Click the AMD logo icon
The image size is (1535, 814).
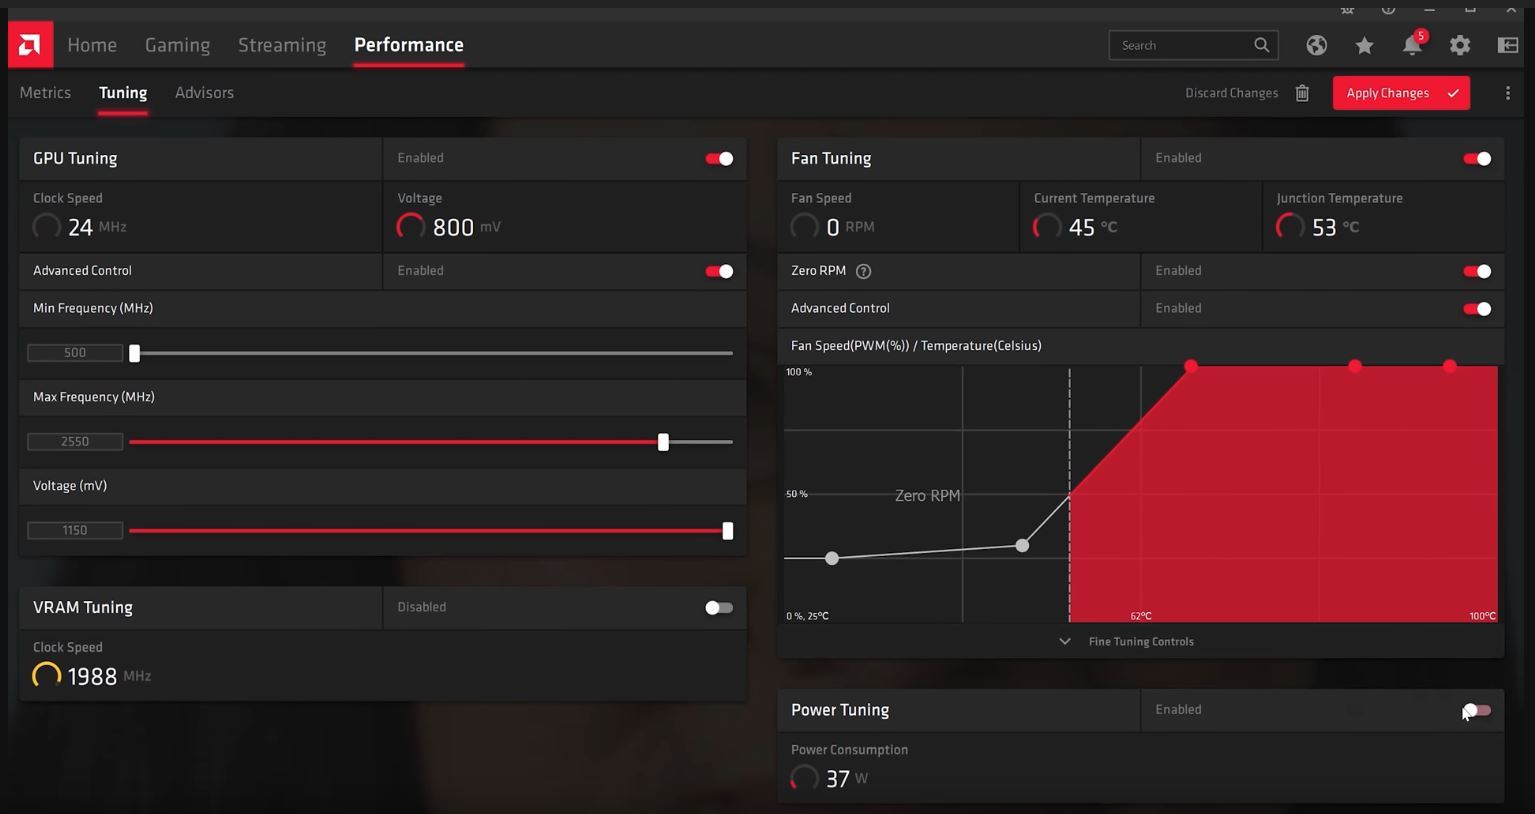point(30,45)
